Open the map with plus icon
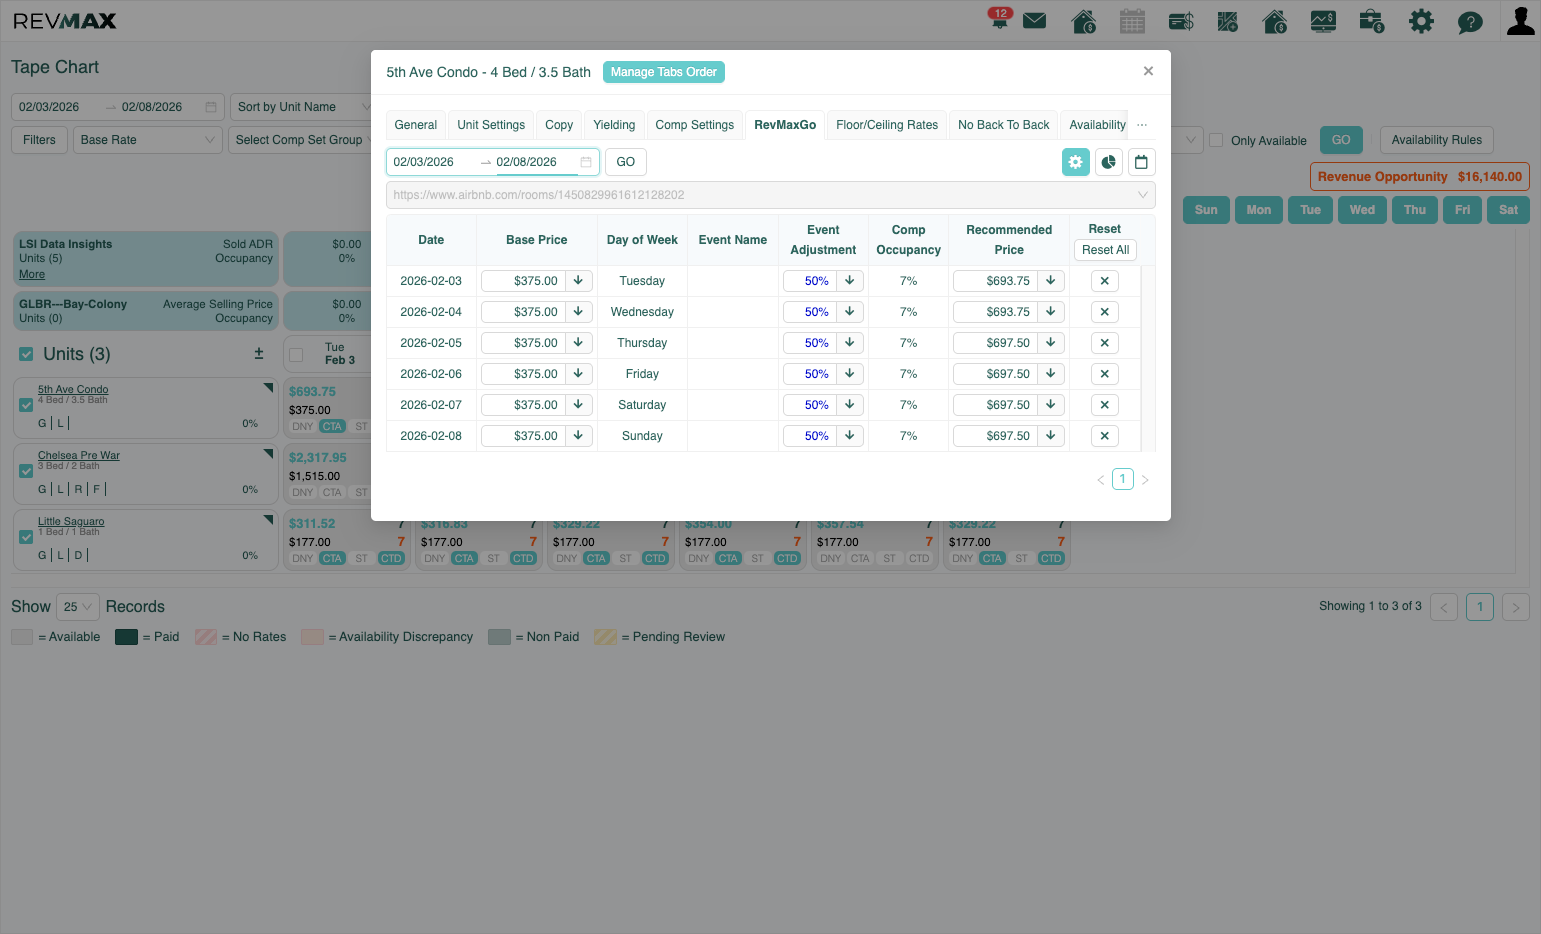The image size is (1541, 934). pyautogui.click(x=1228, y=21)
